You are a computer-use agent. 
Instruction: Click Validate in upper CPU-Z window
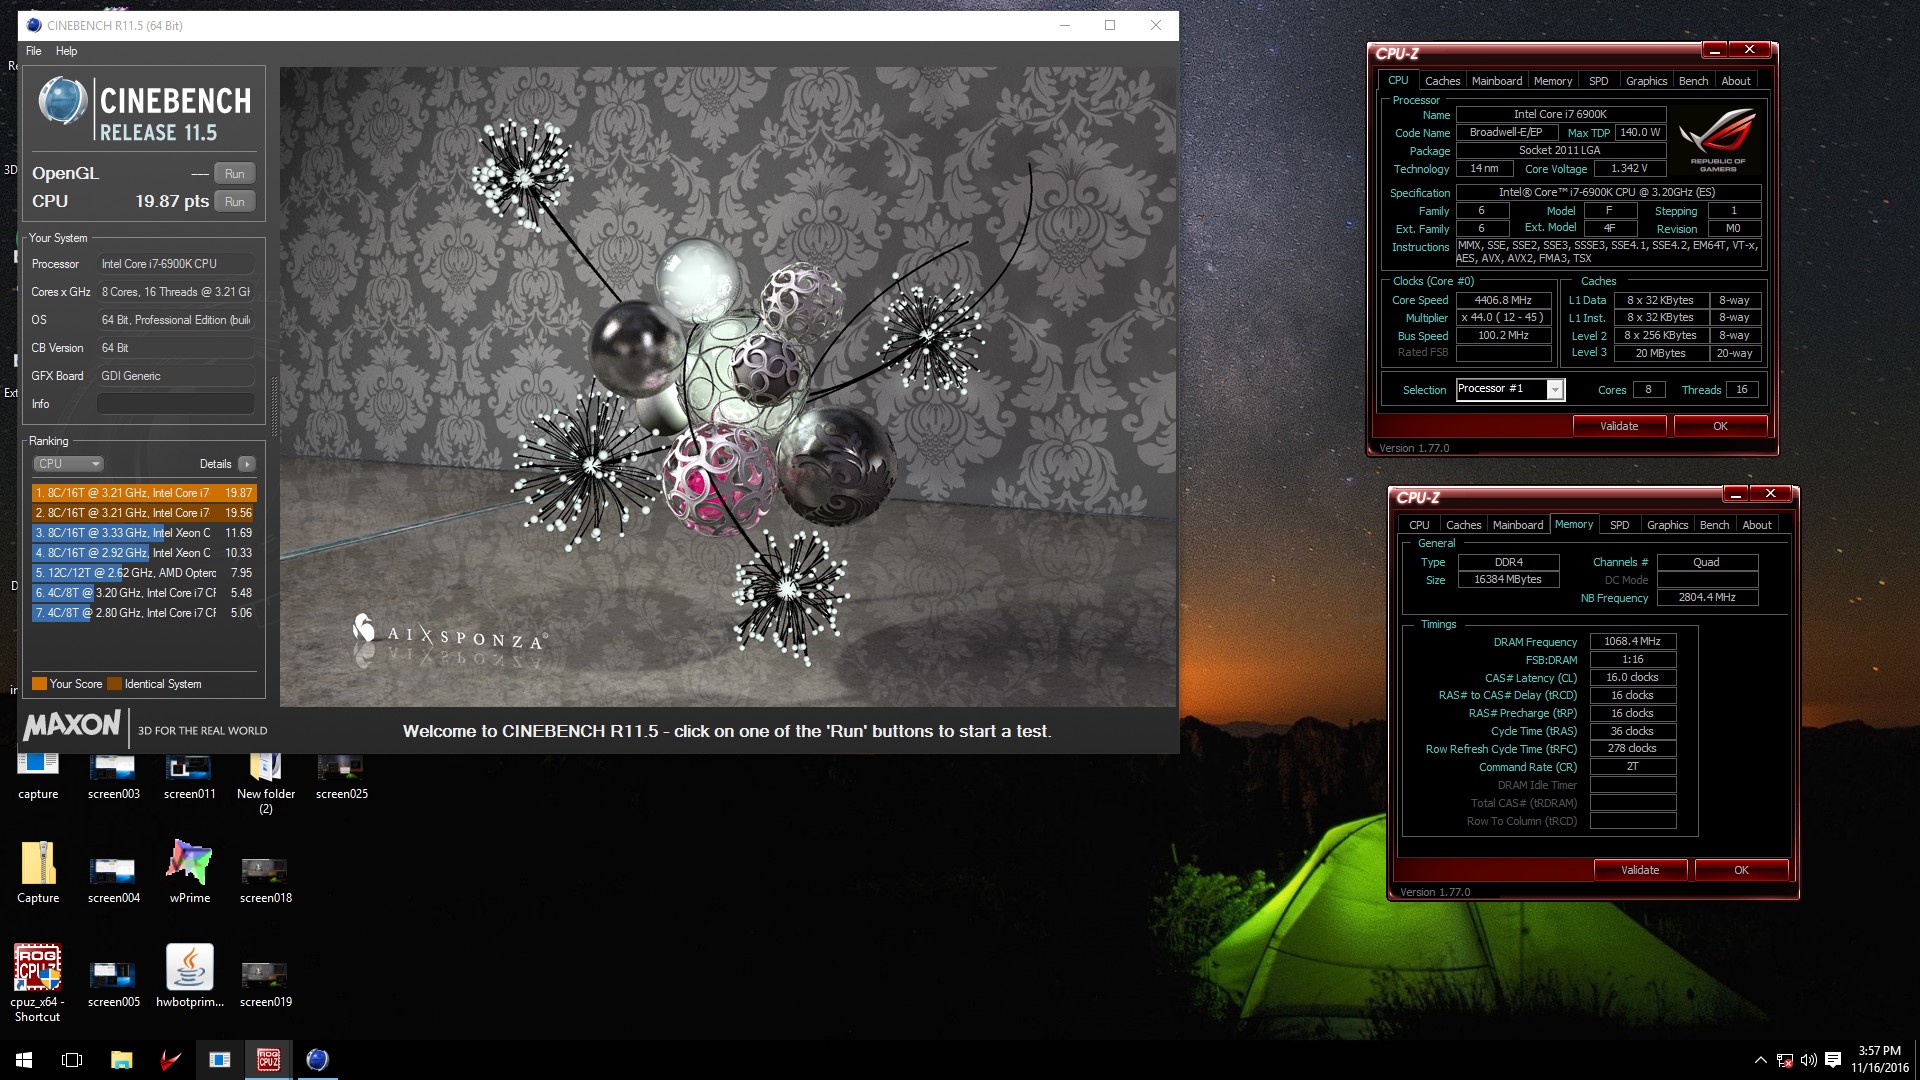[x=1619, y=426]
